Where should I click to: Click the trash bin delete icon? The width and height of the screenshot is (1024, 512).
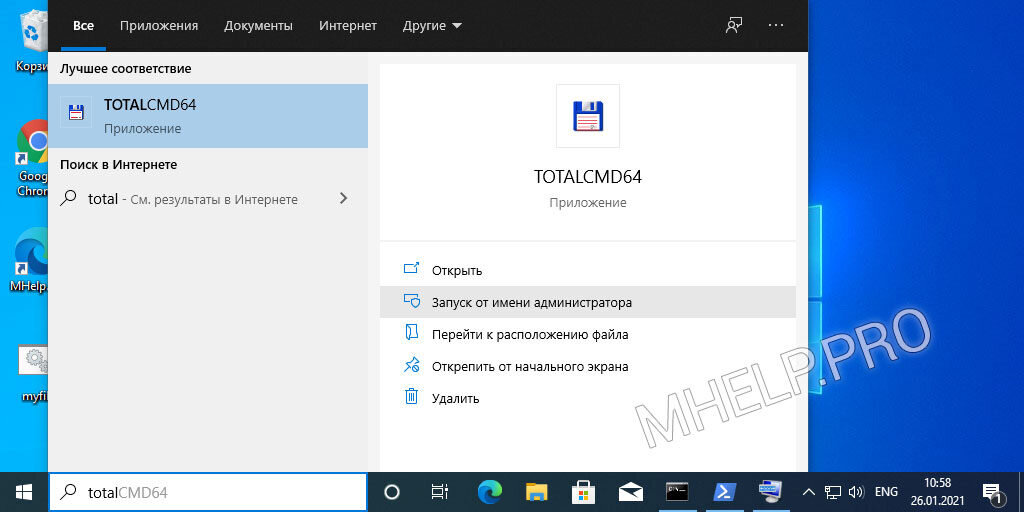(x=411, y=396)
